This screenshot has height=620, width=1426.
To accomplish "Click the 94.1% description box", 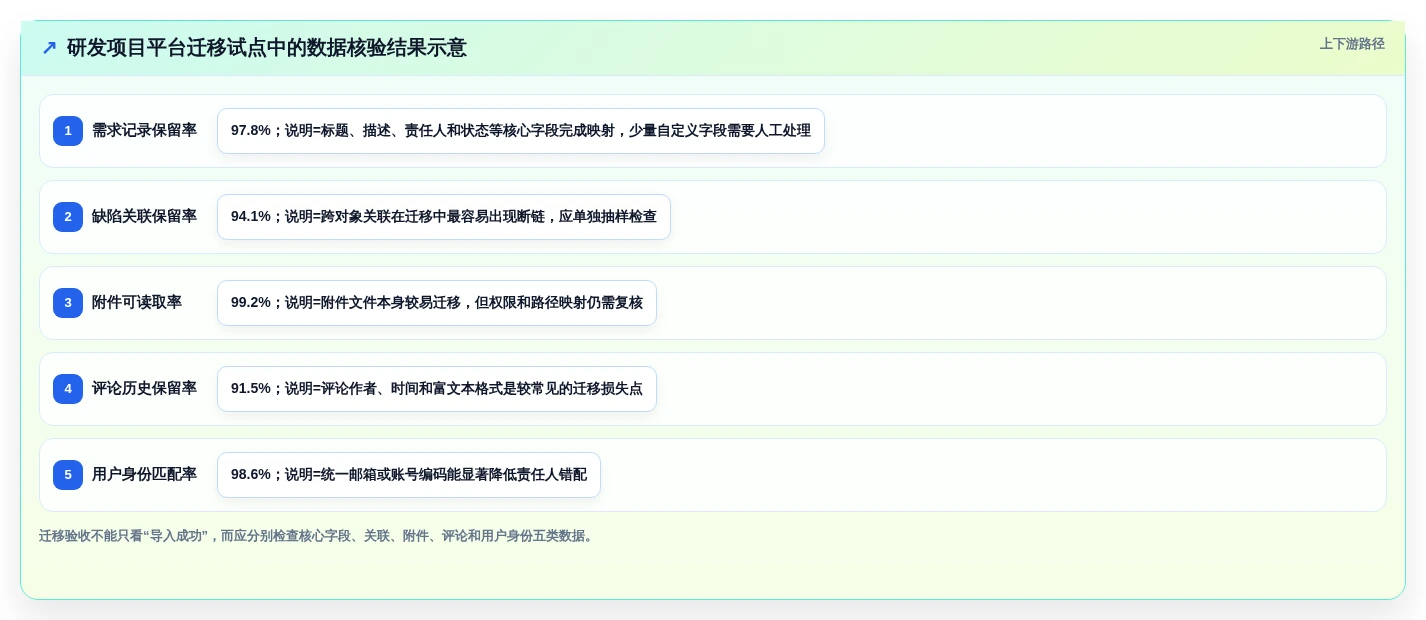I will click(x=444, y=217).
